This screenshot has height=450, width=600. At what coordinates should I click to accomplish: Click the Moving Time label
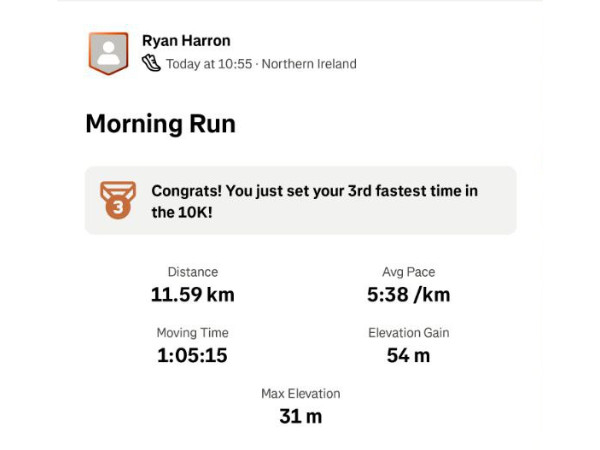coord(193,333)
